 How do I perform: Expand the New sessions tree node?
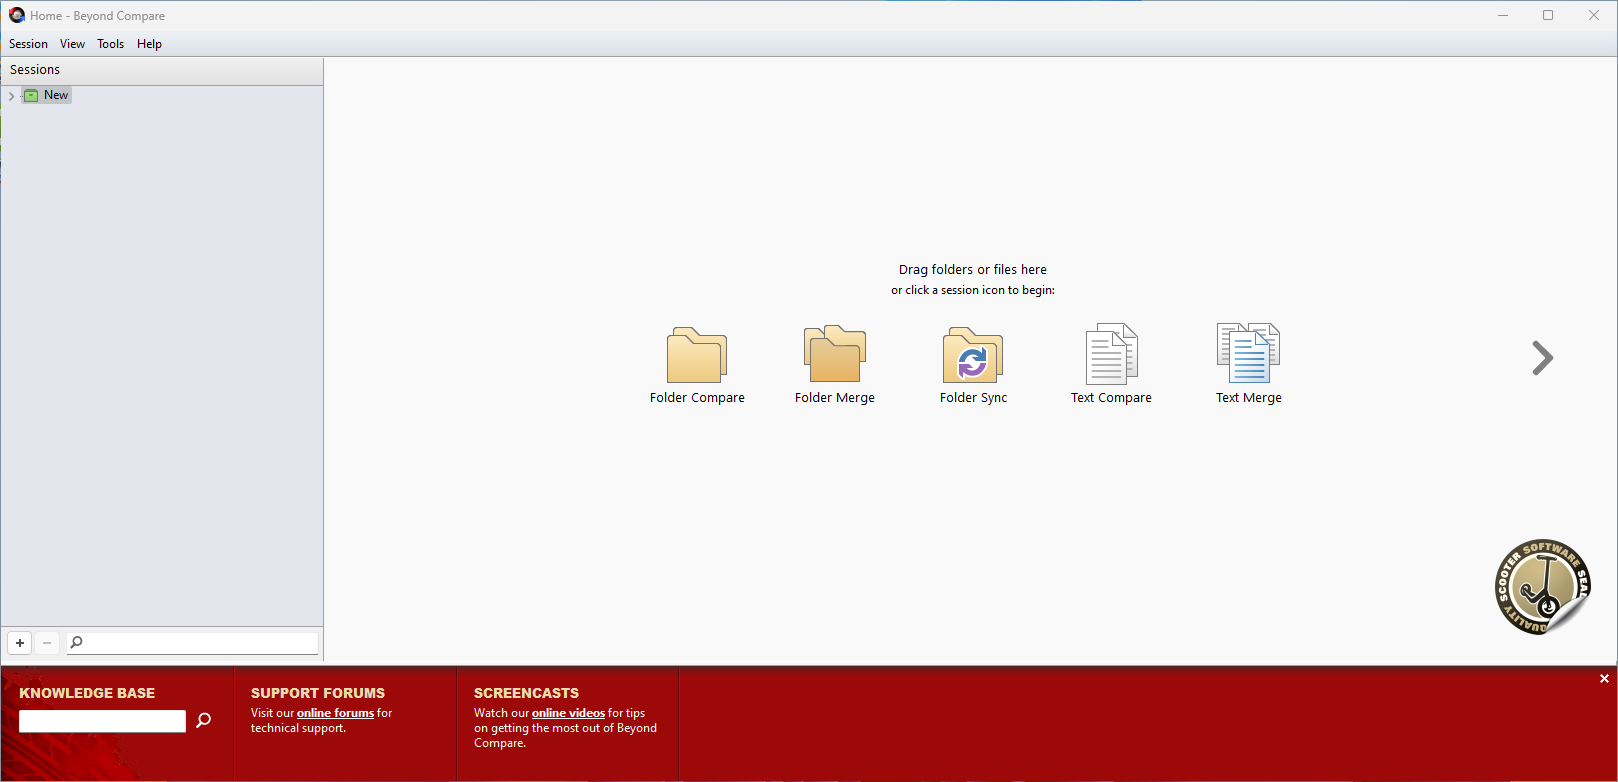11,96
